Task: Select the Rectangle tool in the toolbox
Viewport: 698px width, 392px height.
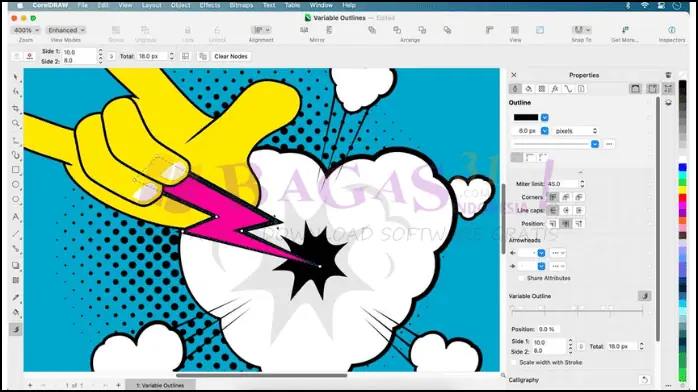Action: tap(16, 170)
